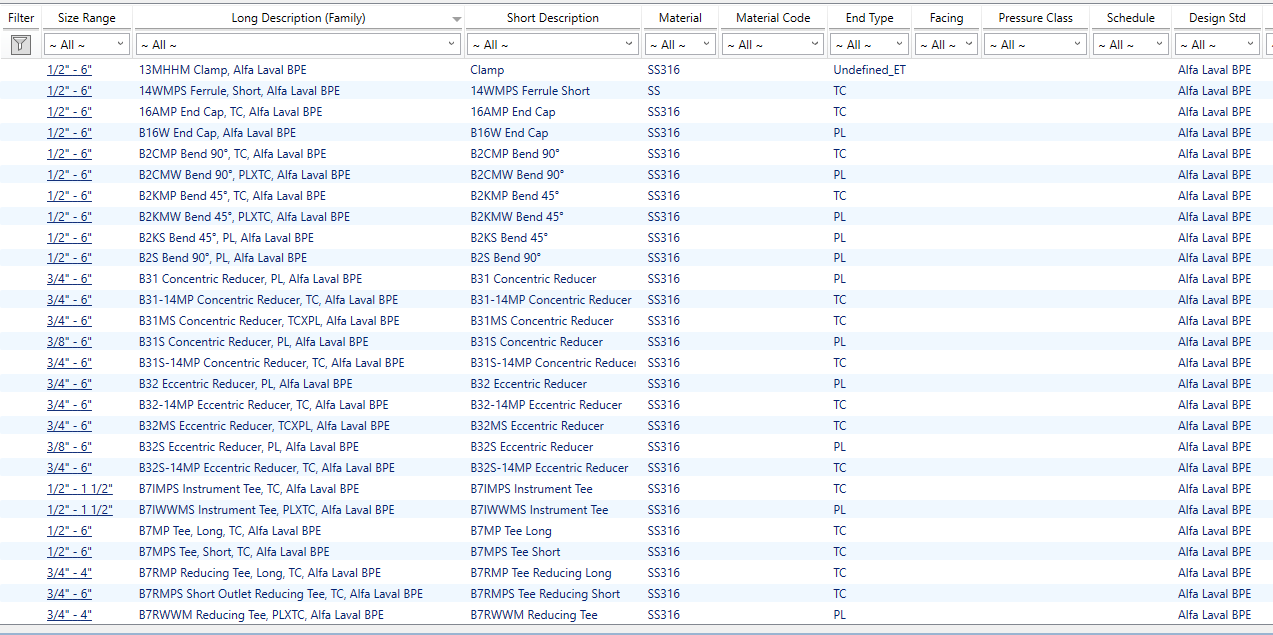
Task: Sort by Short Description column header
Action: click(x=553, y=18)
